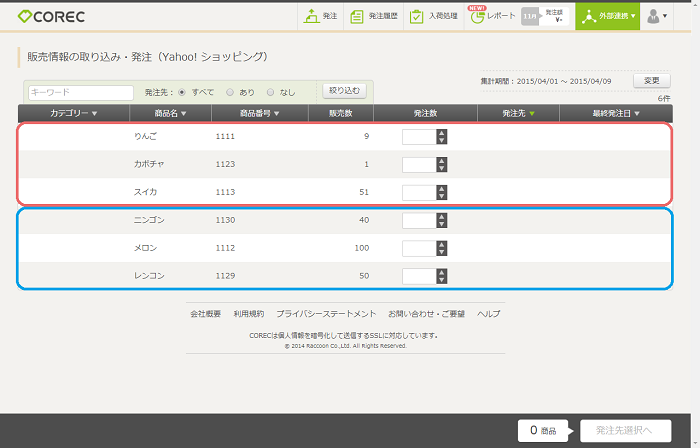Select the カボチャ product name
This screenshot has width=700, height=448.
click(149, 164)
